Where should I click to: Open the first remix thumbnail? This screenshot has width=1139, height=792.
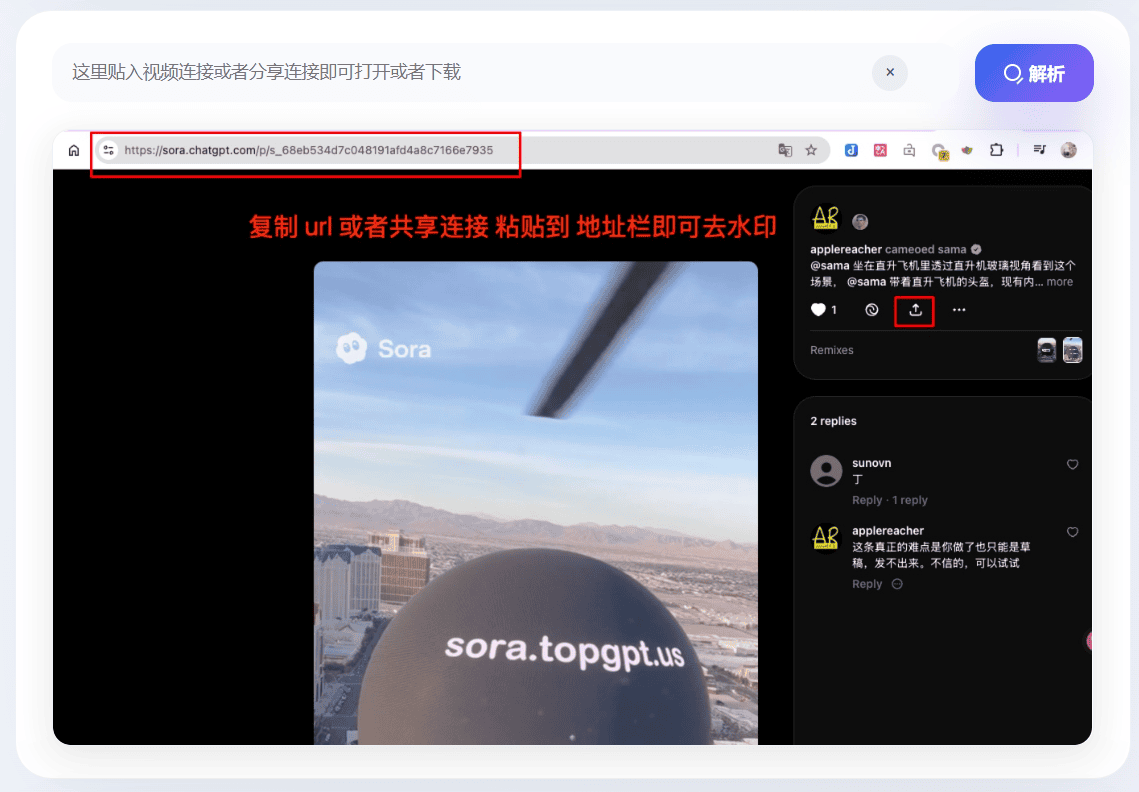pyautogui.click(x=1047, y=350)
